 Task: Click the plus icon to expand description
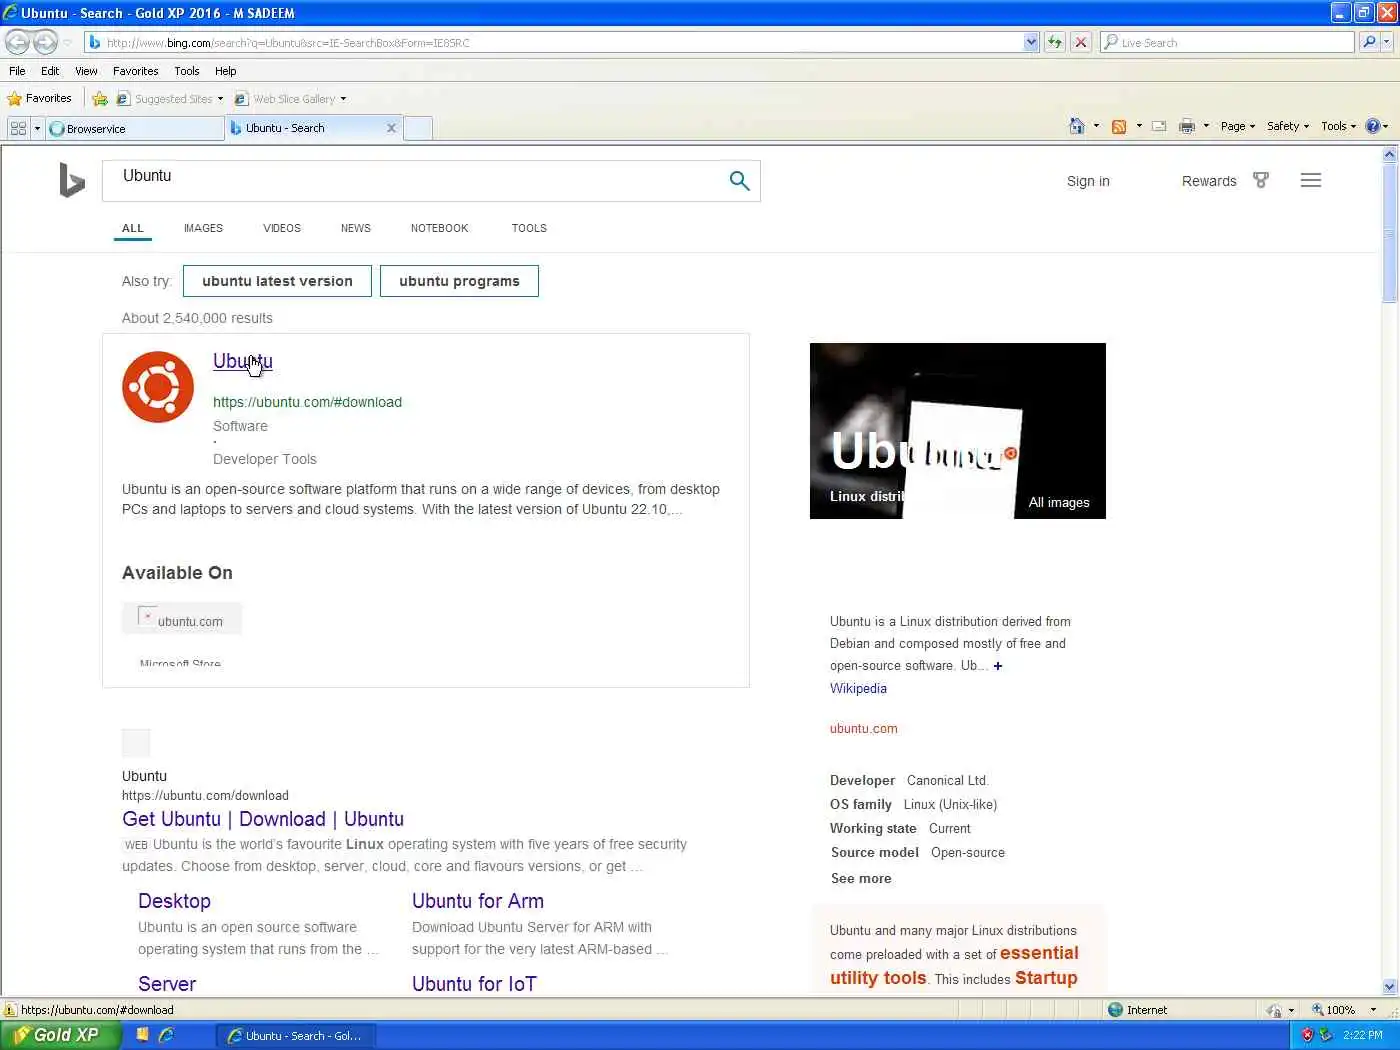[998, 666]
